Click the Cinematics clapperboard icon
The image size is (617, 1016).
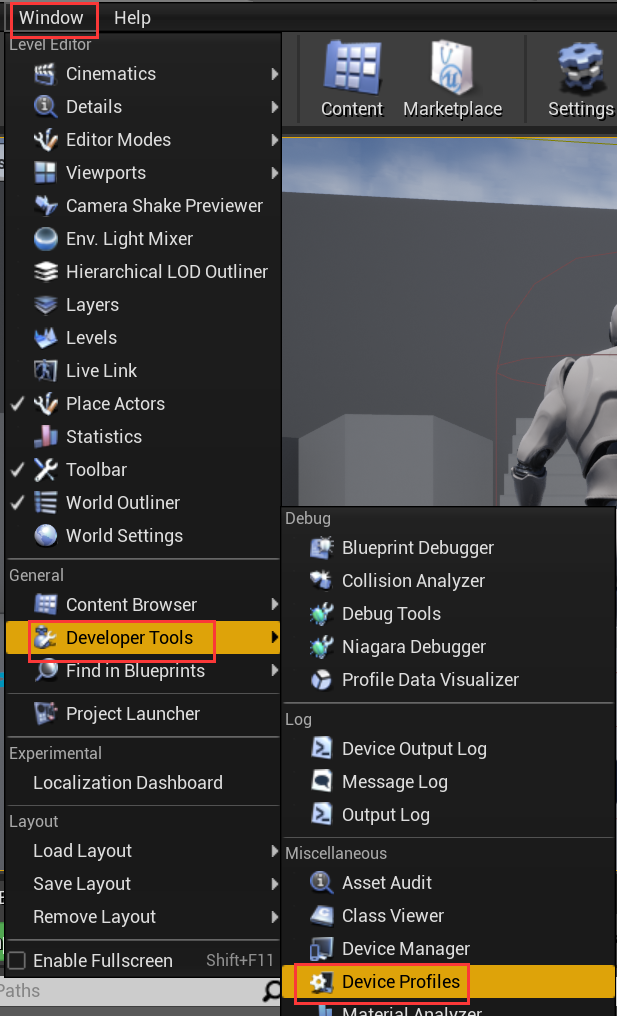point(45,74)
